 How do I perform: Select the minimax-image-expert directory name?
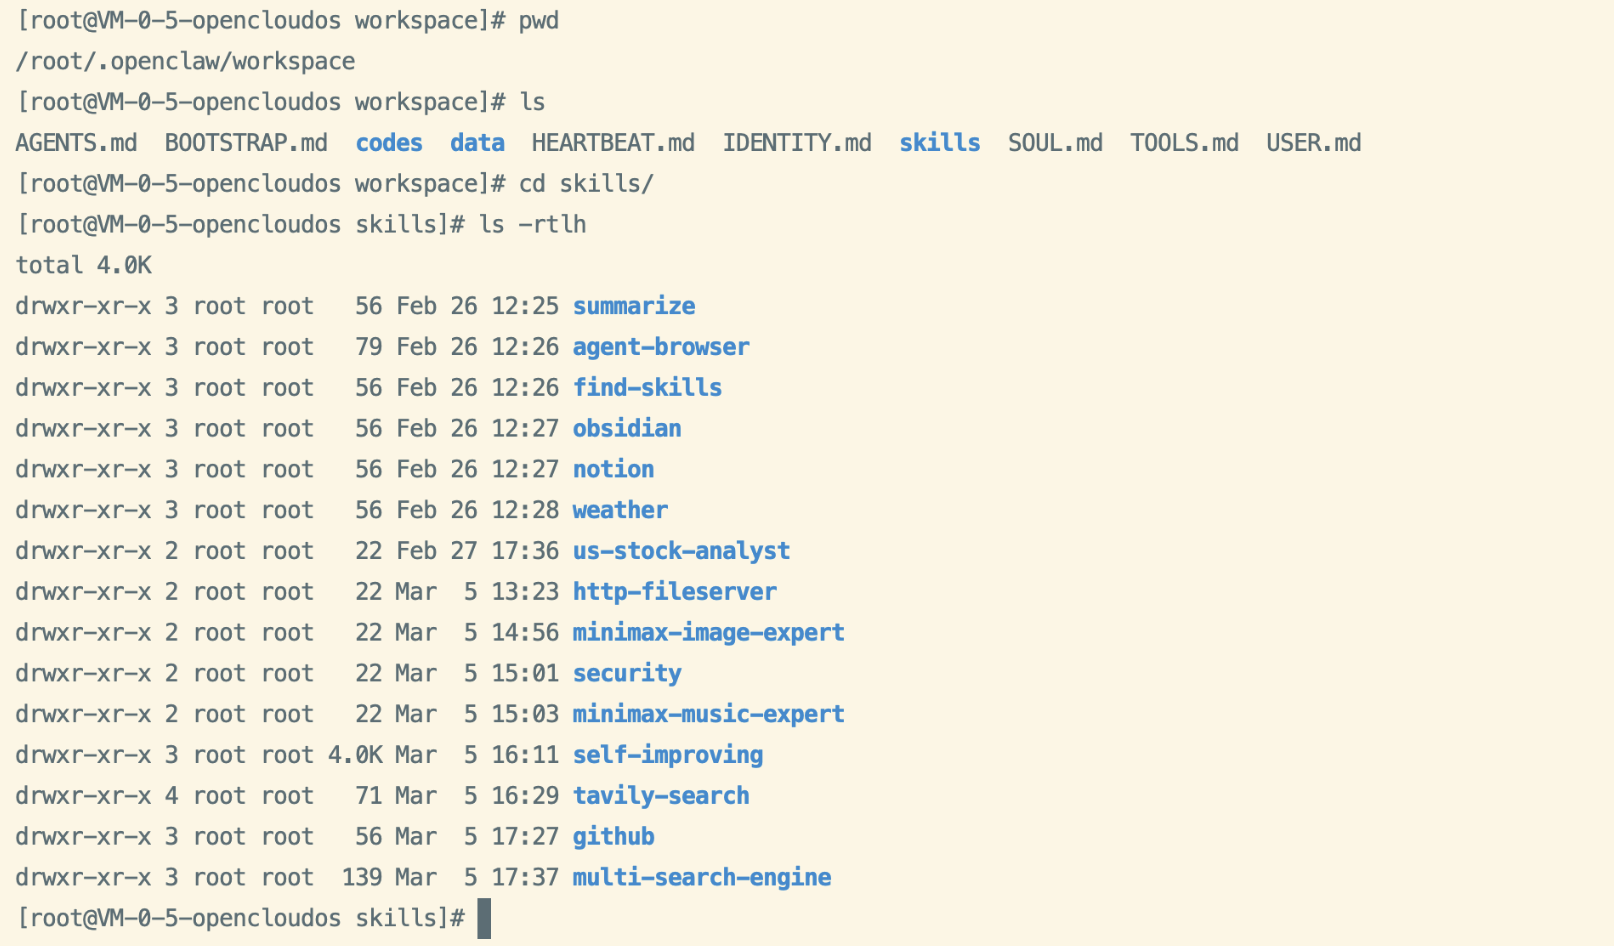(708, 633)
